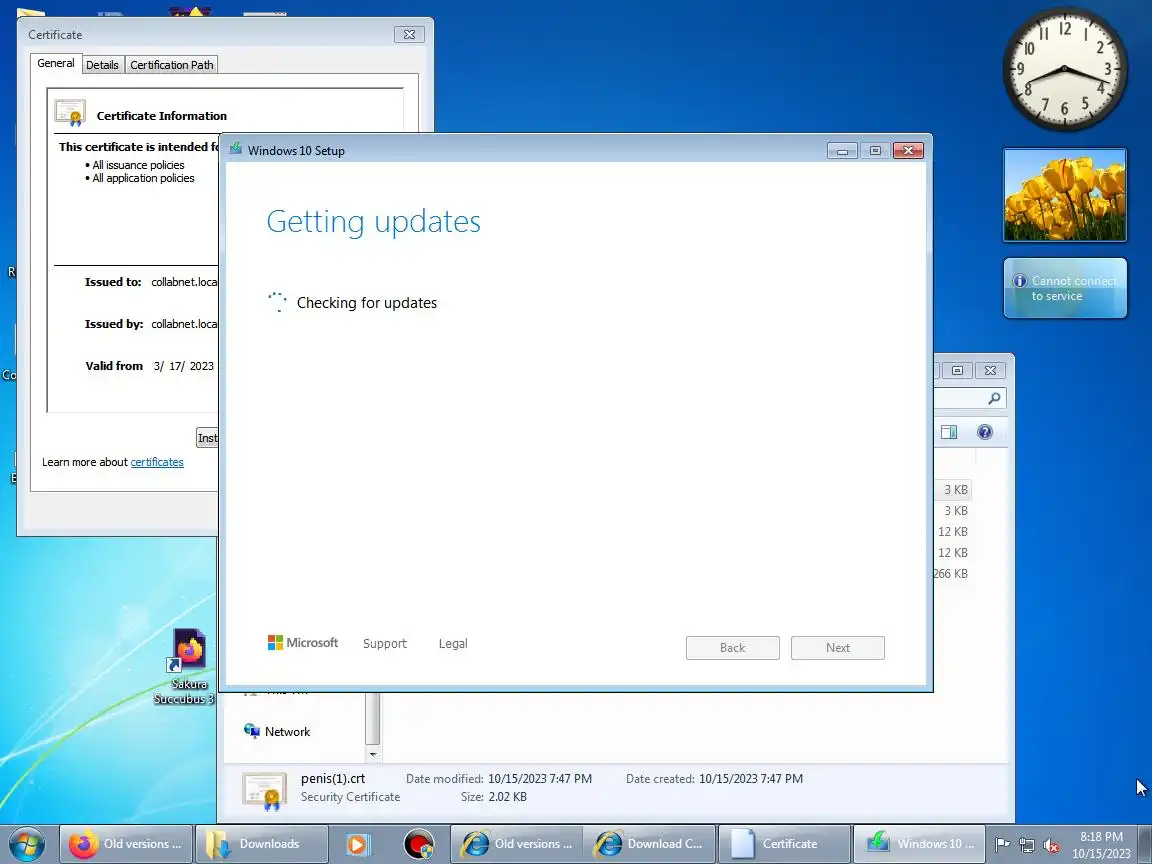
Task: Open the Legal link in Setup
Action: (453, 644)
